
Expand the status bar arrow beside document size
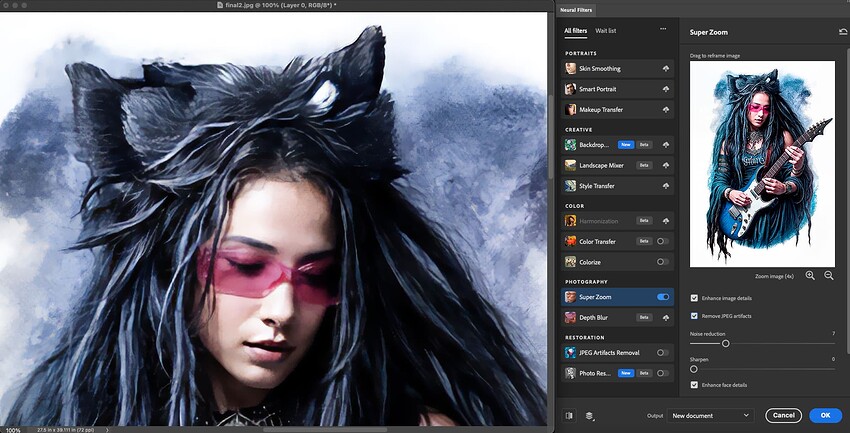pos(107,430)
